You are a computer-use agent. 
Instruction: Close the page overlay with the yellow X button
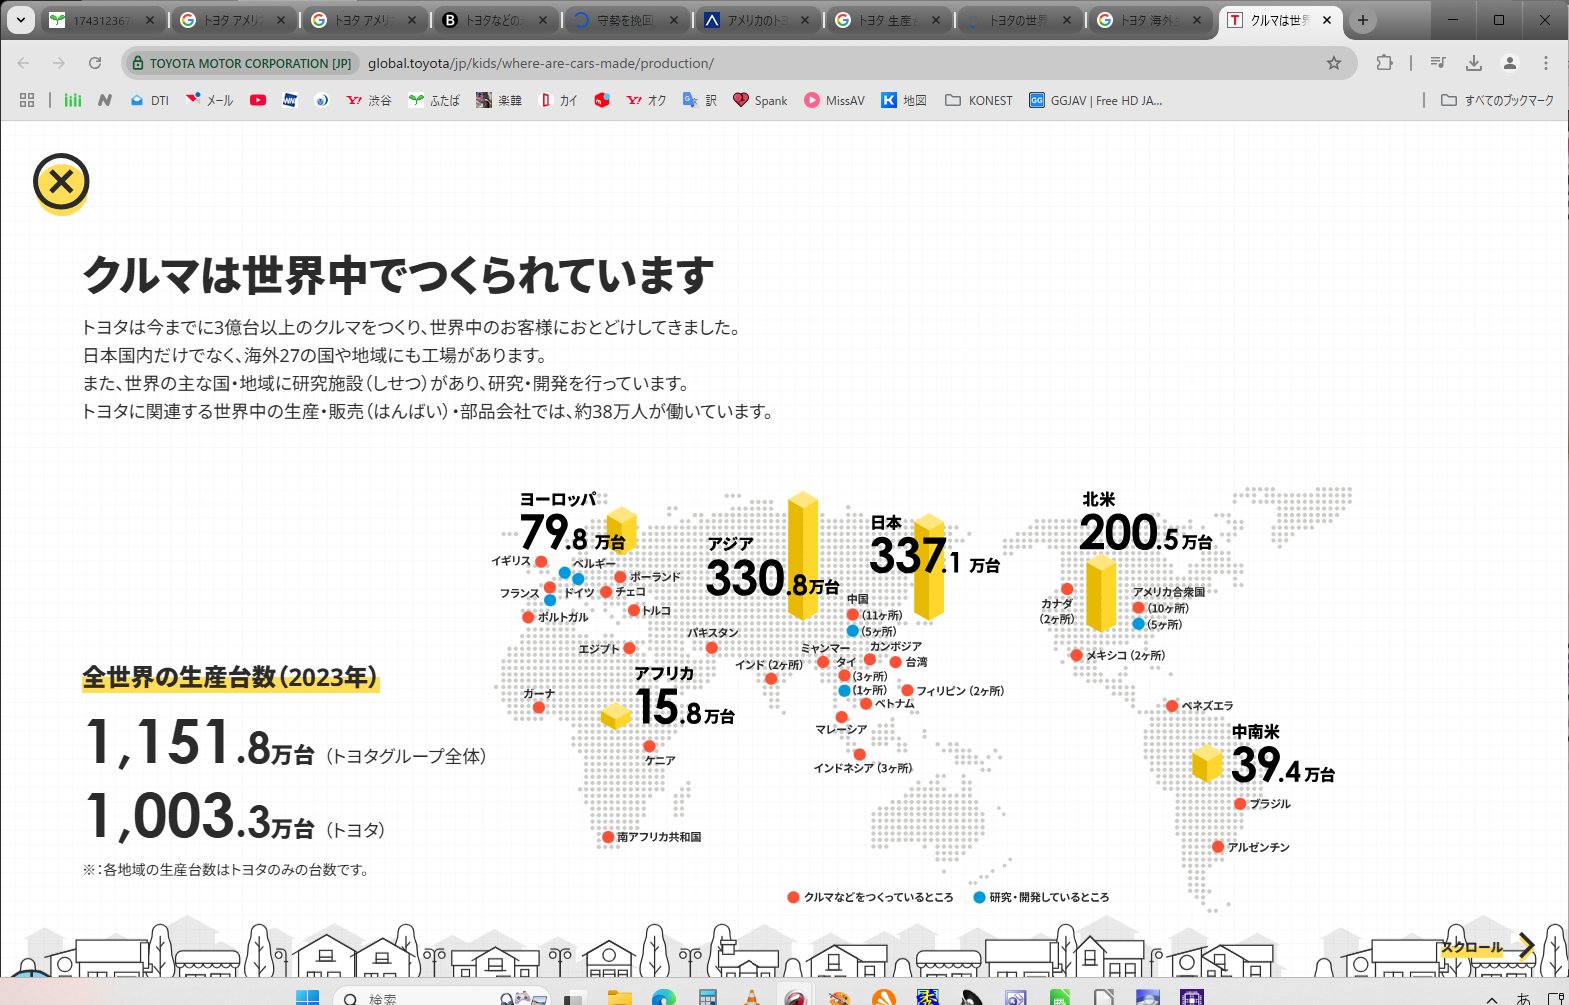pyautogui.click(x=61, y=182)
